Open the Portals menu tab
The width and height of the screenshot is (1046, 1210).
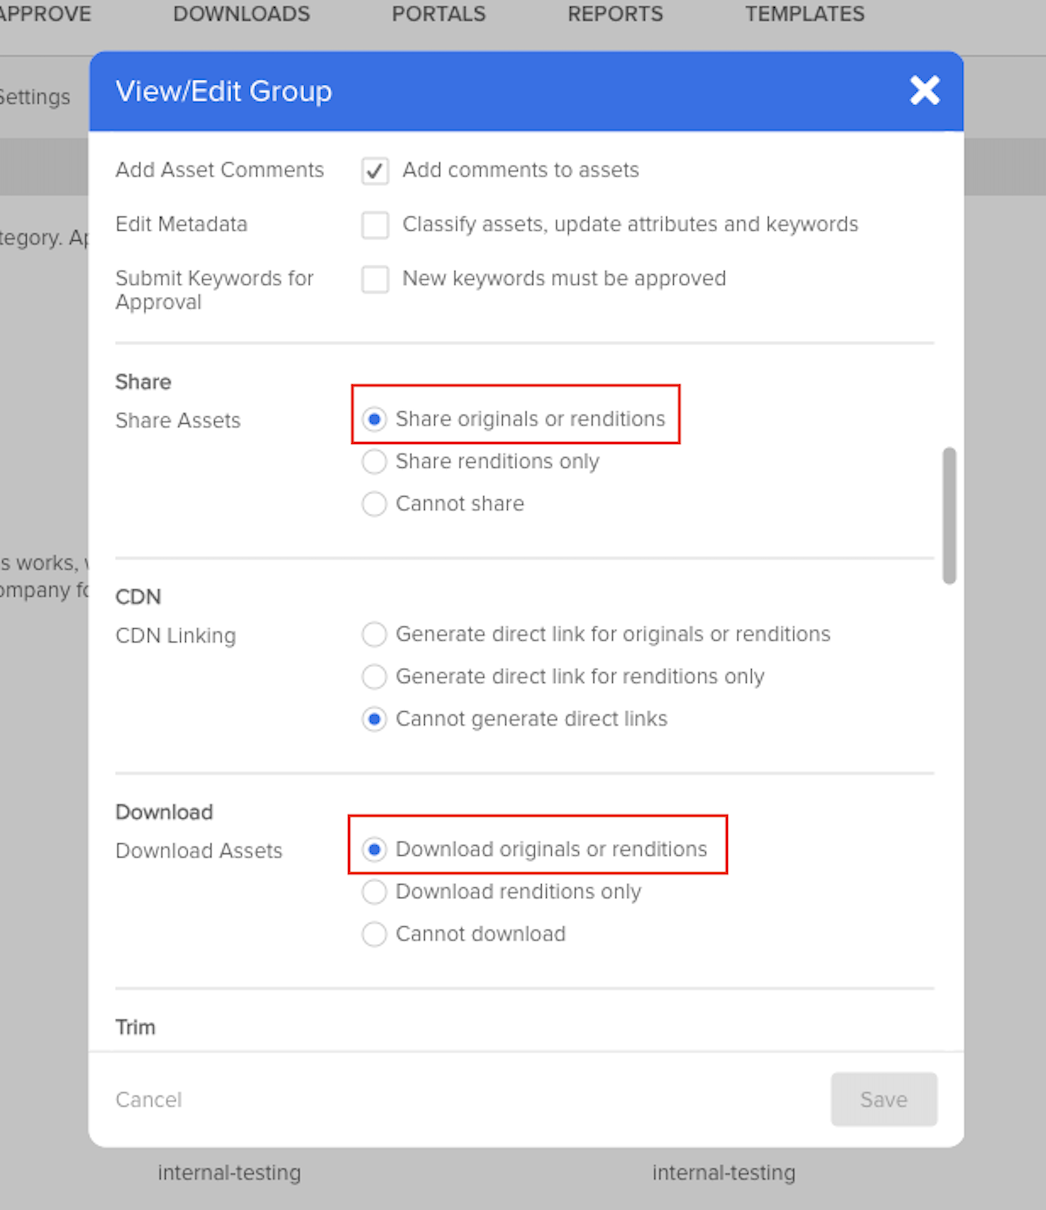pyautogui.click(x=439, y=14)
